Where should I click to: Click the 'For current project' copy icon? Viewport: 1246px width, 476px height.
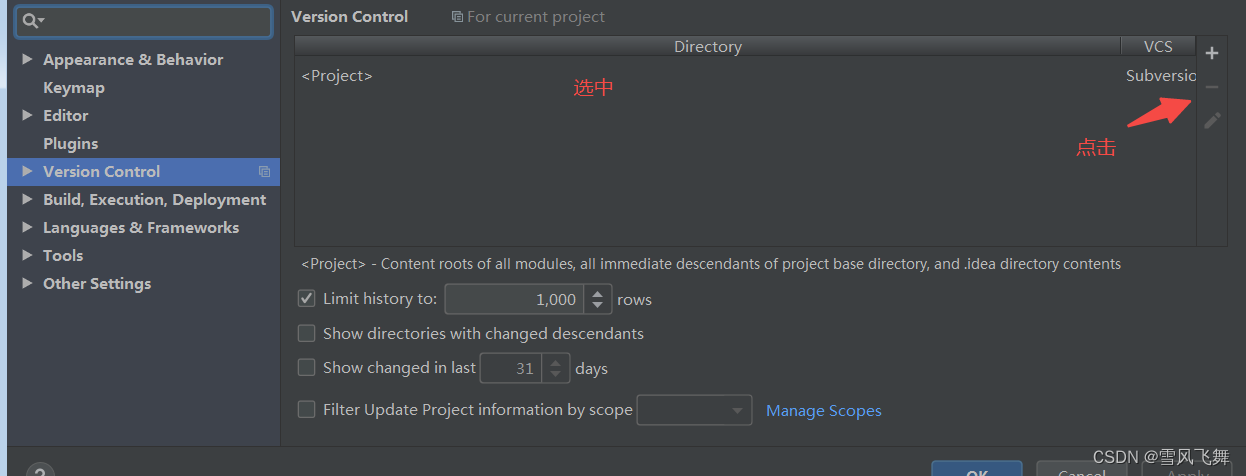click(457, 17)
